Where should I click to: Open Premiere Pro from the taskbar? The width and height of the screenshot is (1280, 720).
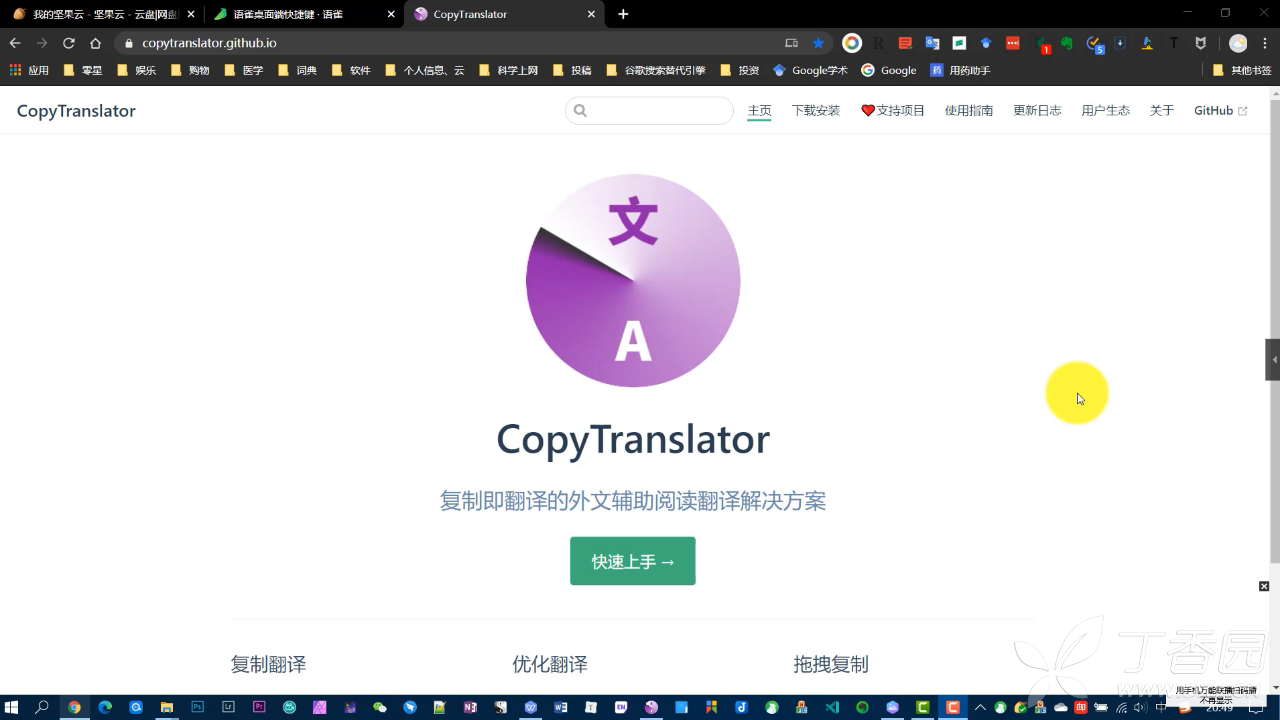259,707
